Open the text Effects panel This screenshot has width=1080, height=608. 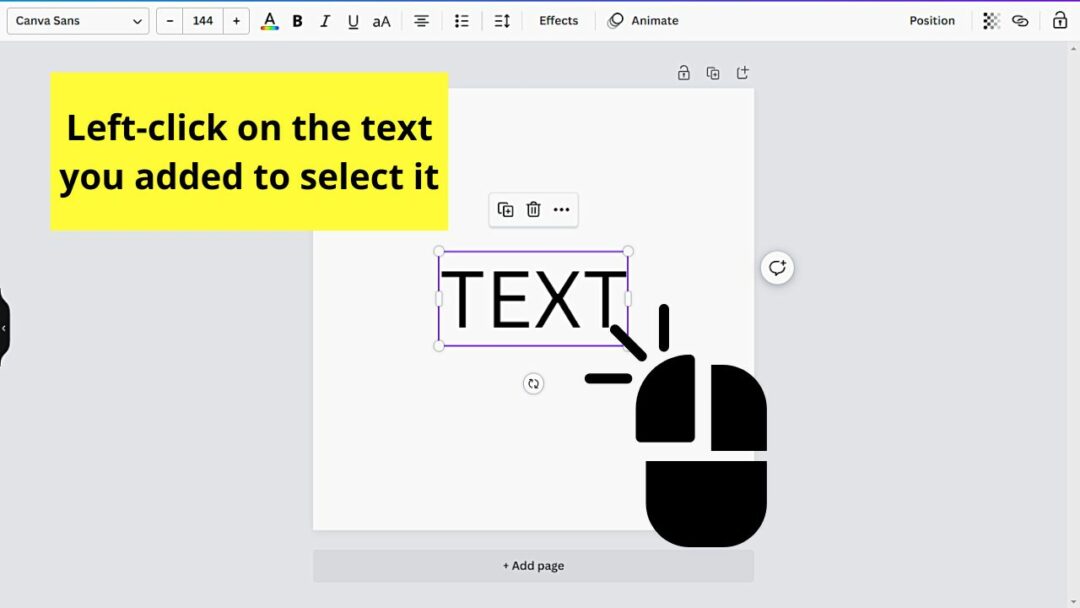point(557,20)
